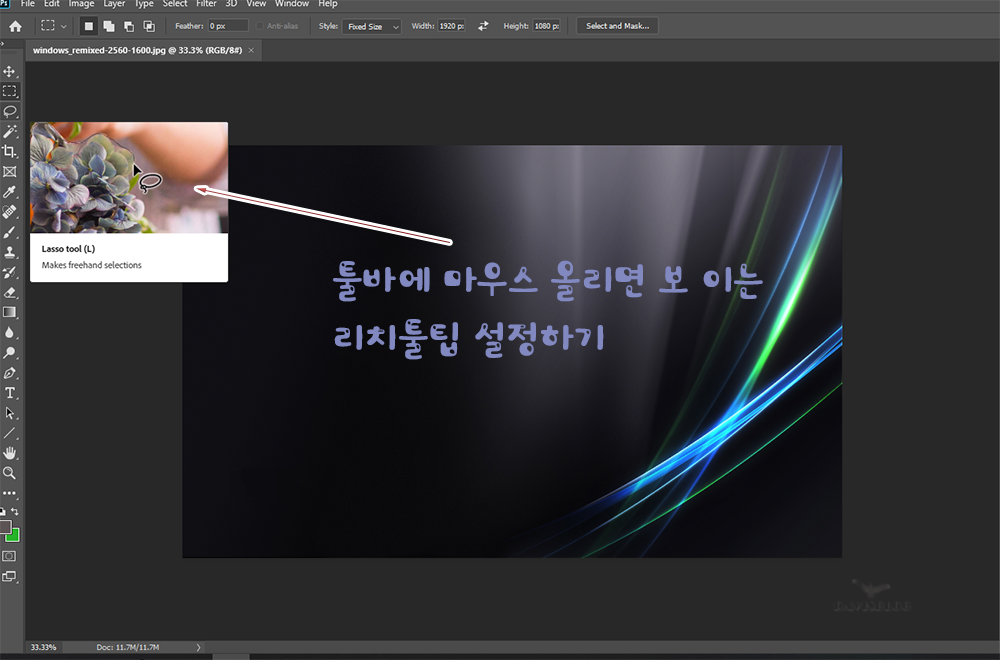This screenshot has height=660, width=1000.
Task: Select the Clone Stamp tool
Action: (10, 252)
